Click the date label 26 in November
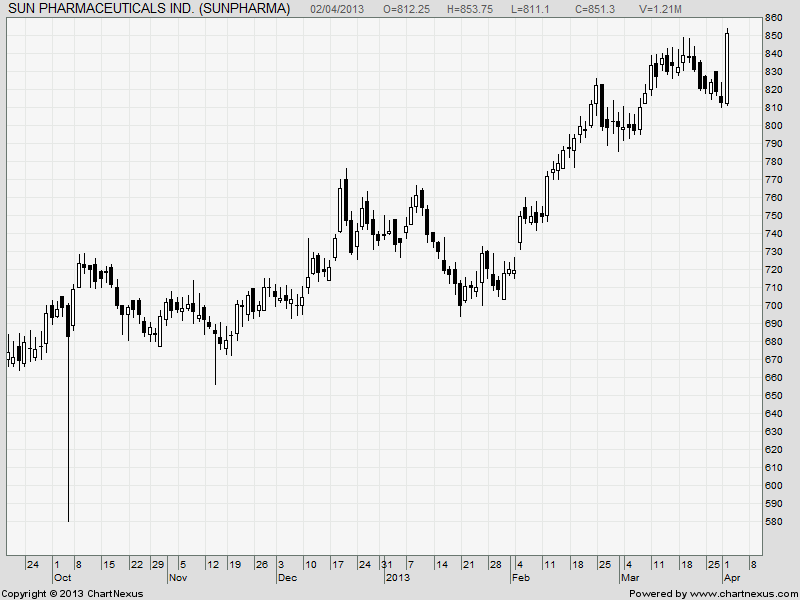 262,565
